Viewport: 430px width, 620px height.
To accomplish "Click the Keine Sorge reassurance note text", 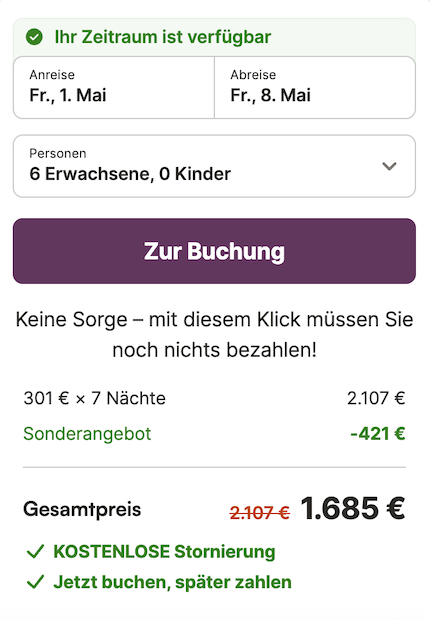I will pyautogui.click(x=214, y=335).
